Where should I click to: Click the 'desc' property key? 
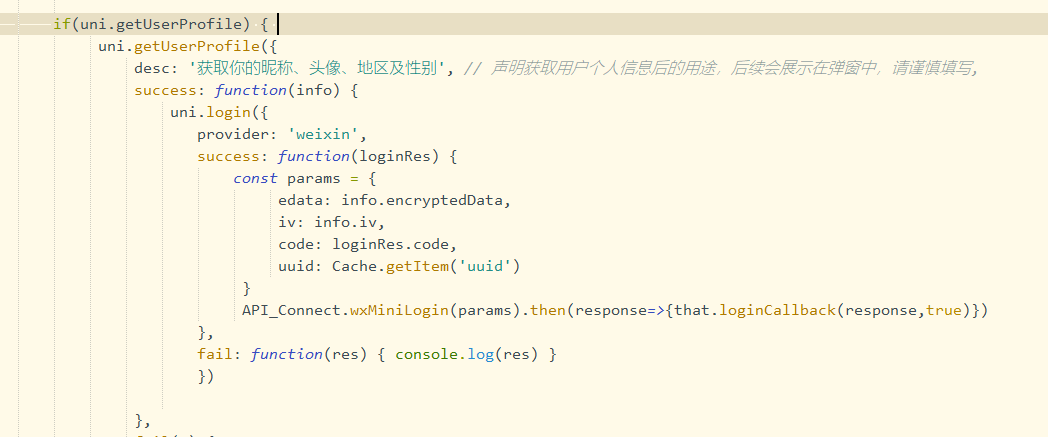pyautogui.click(x=151, y=69)
